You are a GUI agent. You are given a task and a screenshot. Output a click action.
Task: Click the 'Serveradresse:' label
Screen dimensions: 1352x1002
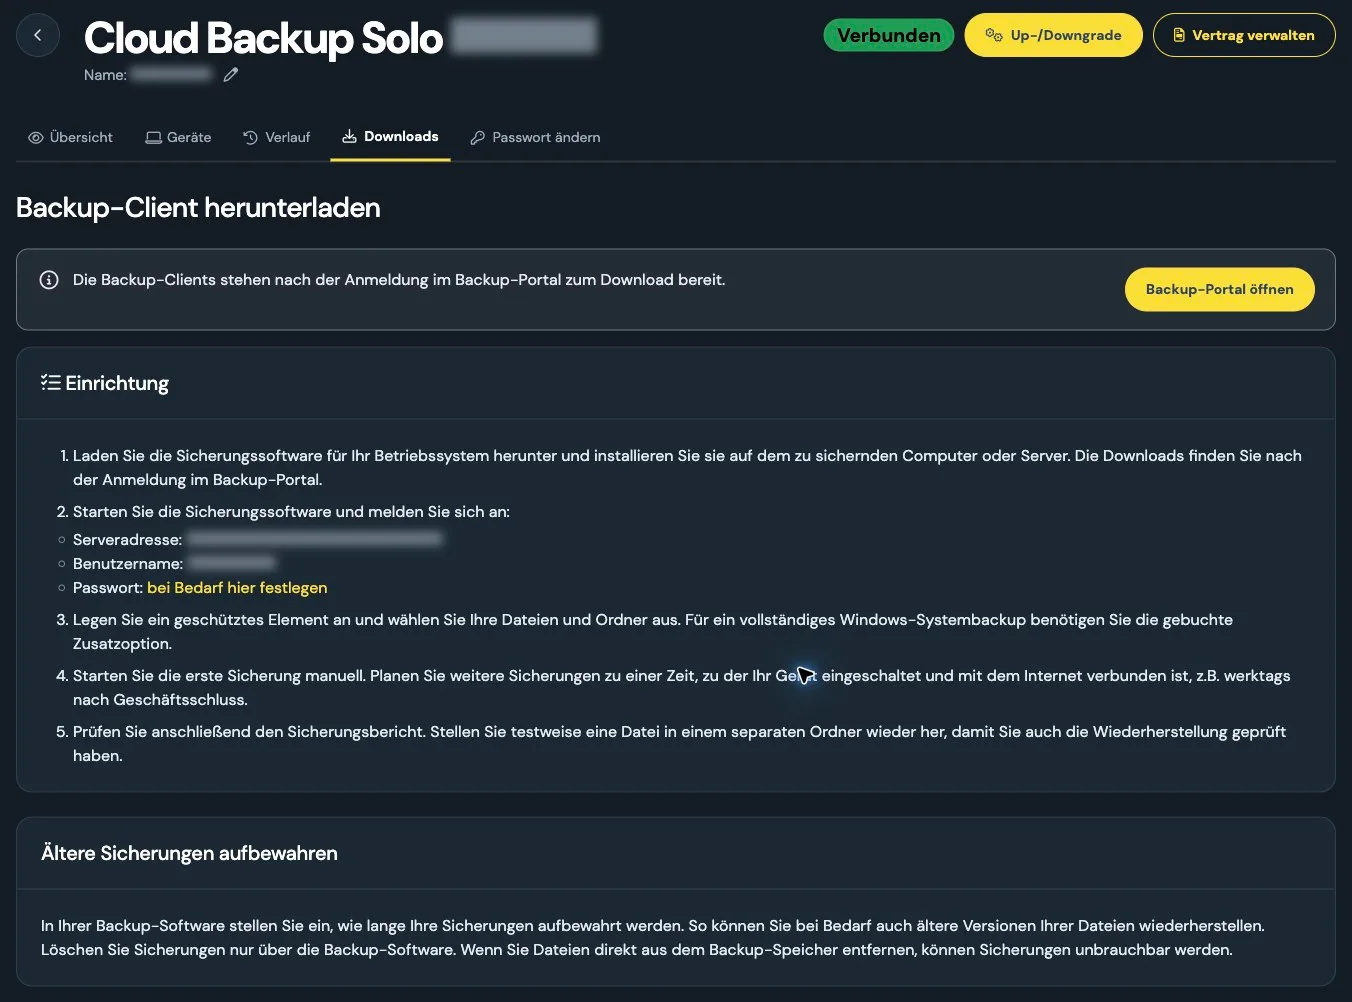click(x=128, y=540)
